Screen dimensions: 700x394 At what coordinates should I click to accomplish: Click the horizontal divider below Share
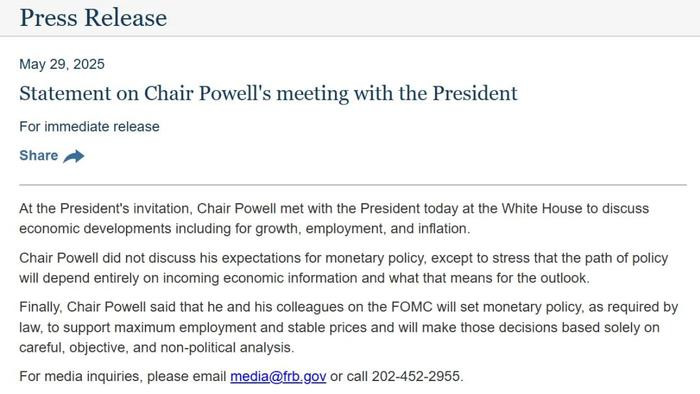pos(353,184)
